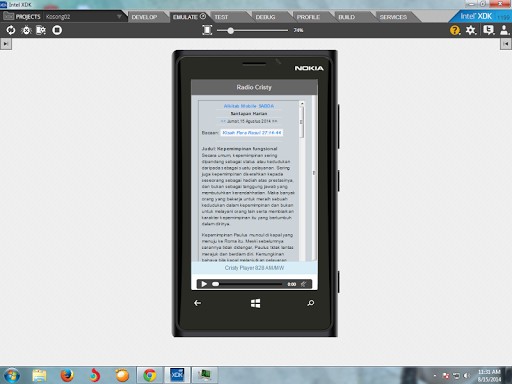Expand the right side panel arrow

(506, 44)
